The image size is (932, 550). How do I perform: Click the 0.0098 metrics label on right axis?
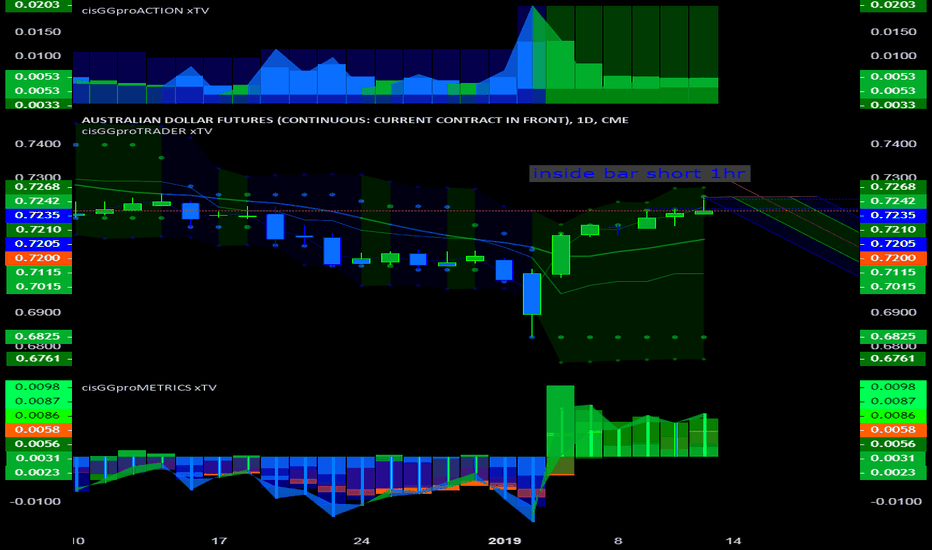tap(893, 386)
